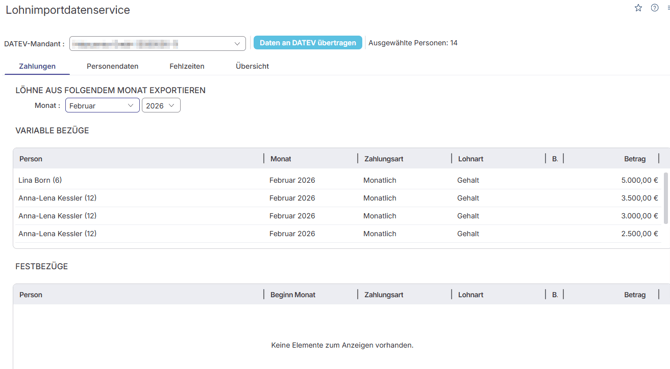Image resolution: width=670 pixels, height=369 pixels.
Task: Click Beginn Monat header in Festbezüge
Action: 293,295
